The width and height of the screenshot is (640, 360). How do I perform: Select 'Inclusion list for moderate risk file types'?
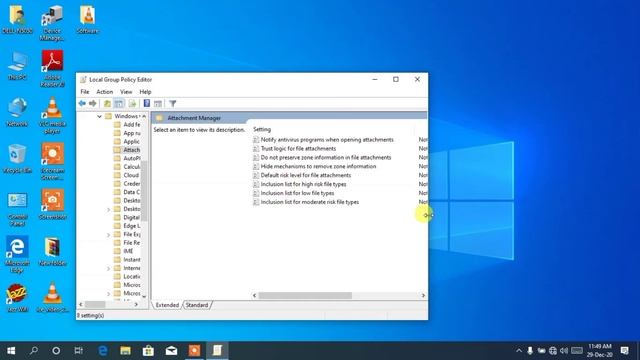(309, 202)
